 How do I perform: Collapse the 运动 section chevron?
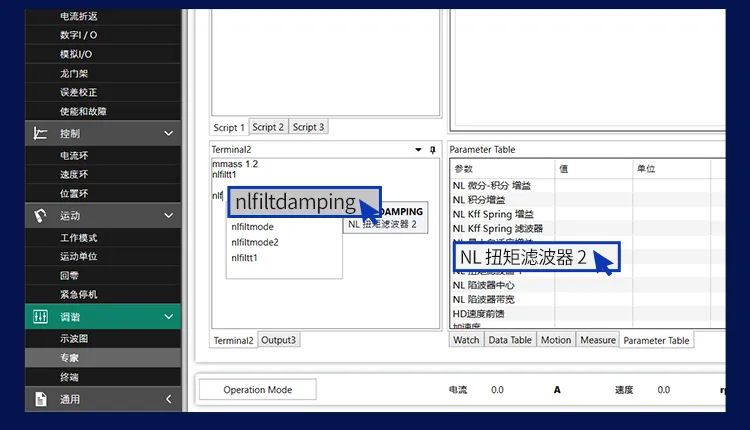(168, 216)
